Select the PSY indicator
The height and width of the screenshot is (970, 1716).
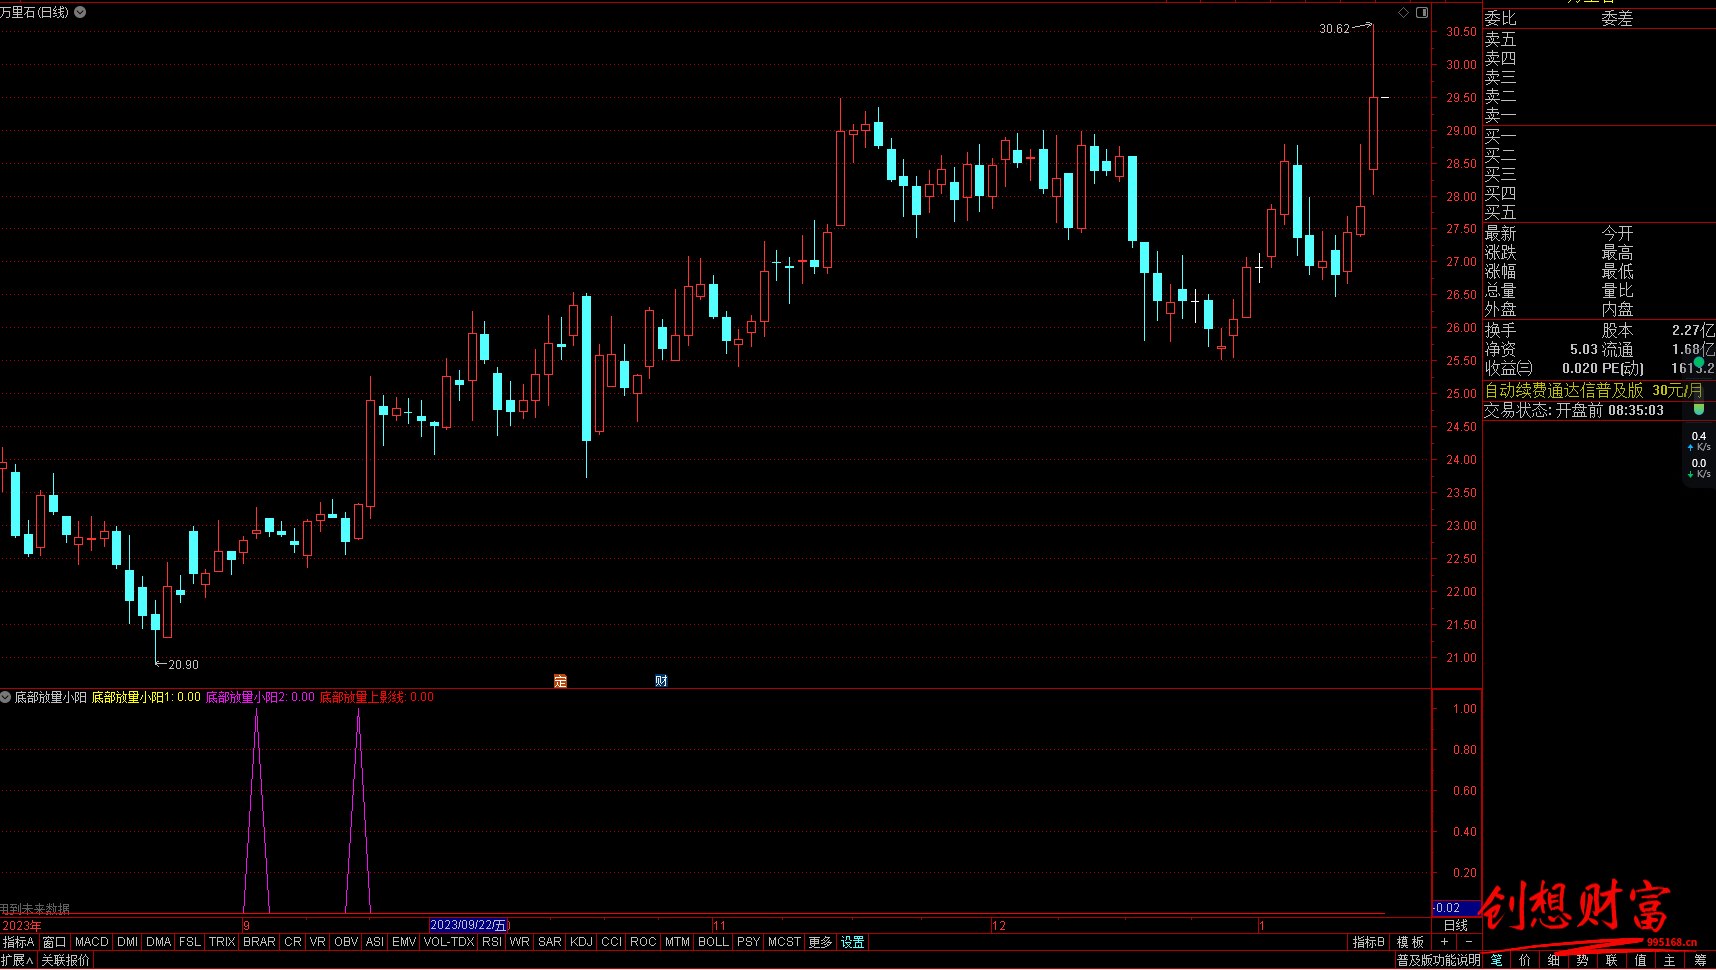(748, 942)
